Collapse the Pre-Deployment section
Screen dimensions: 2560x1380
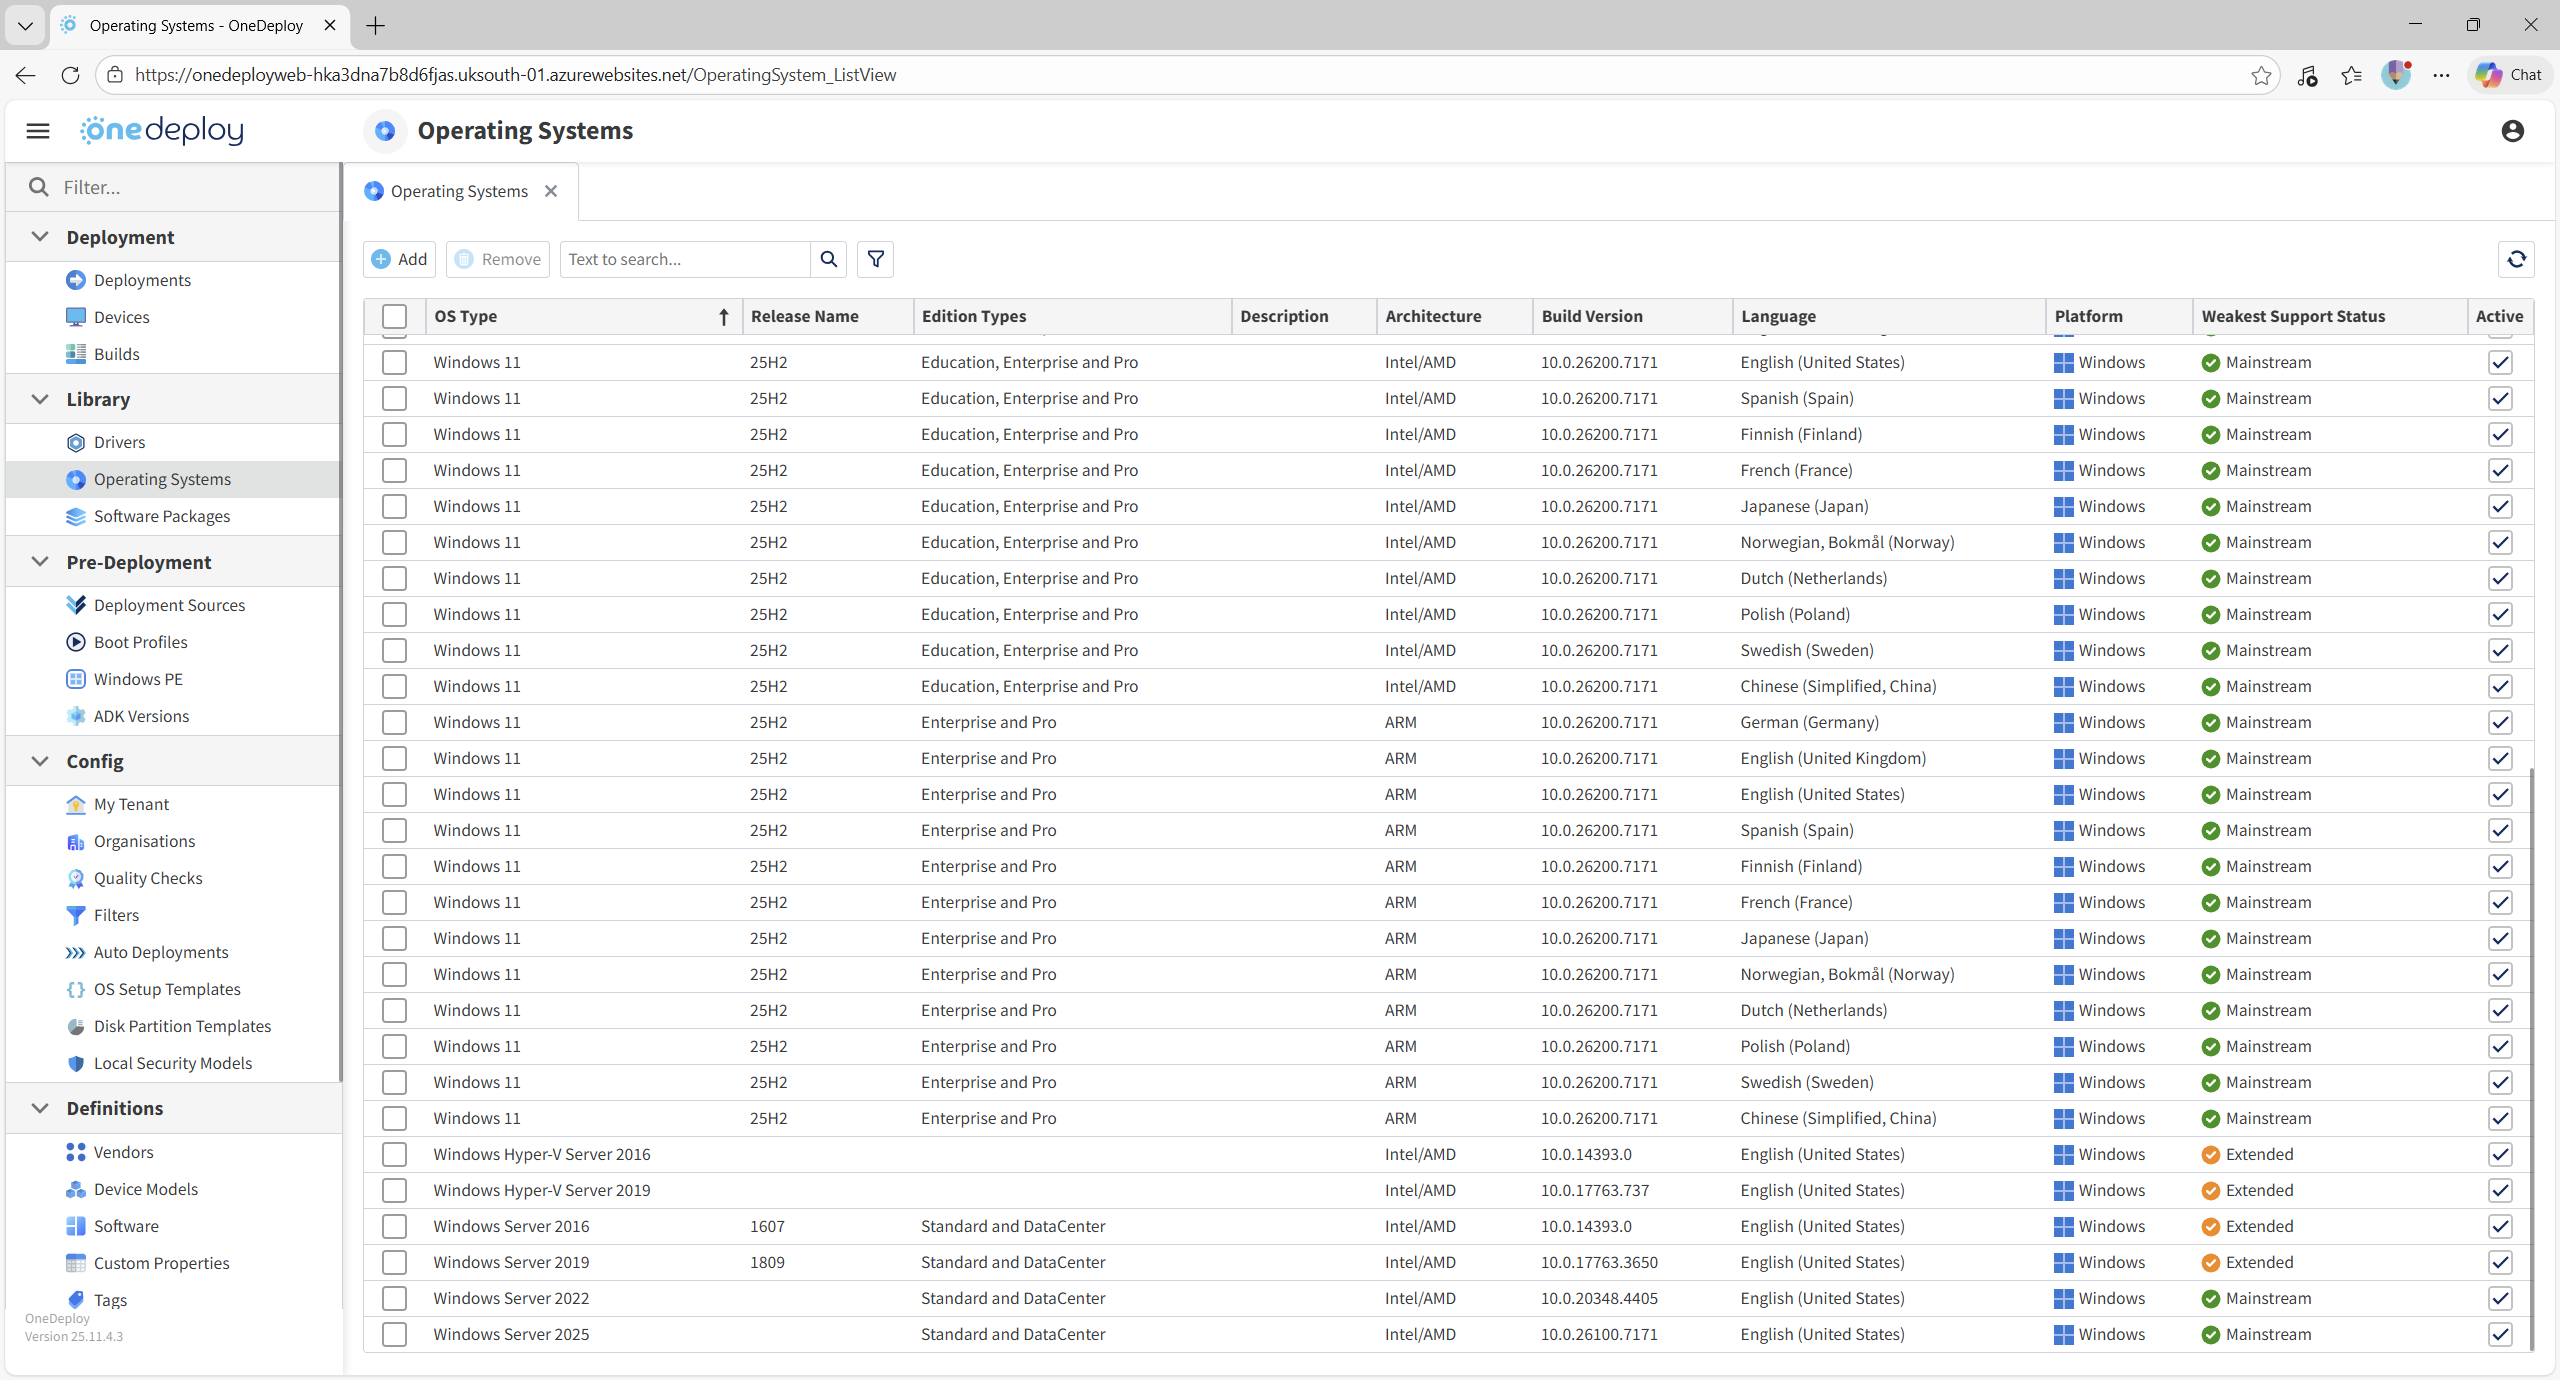pyautogui.click(x=40, y=562)
